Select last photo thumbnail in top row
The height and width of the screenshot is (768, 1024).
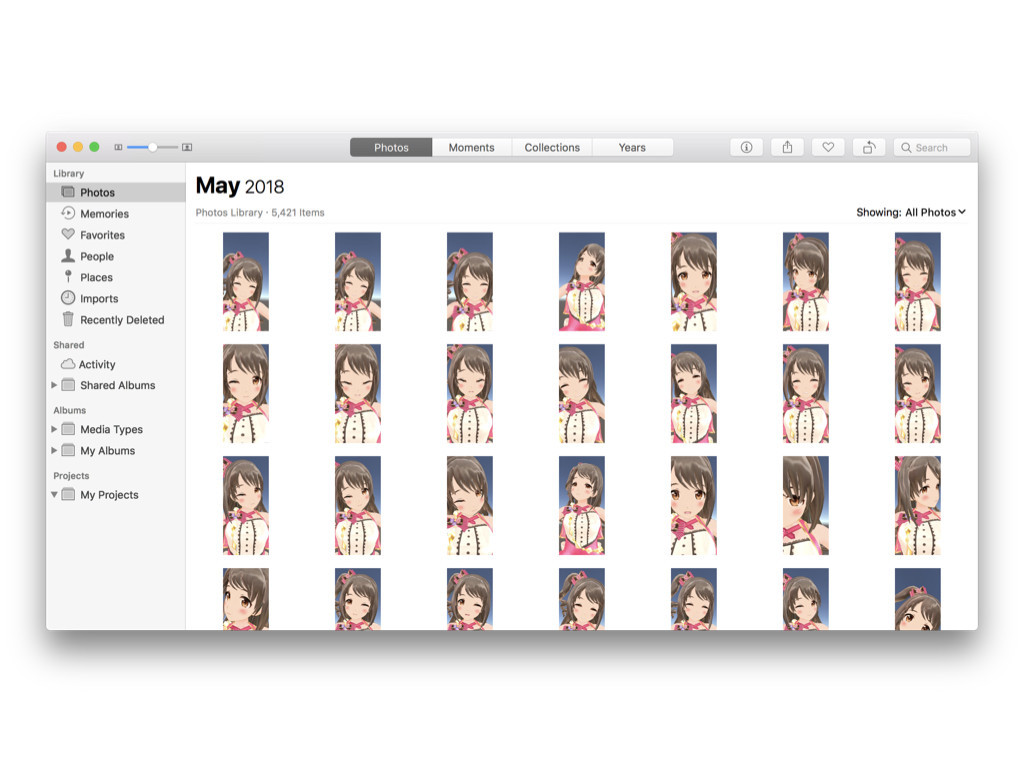pos(918,281)
